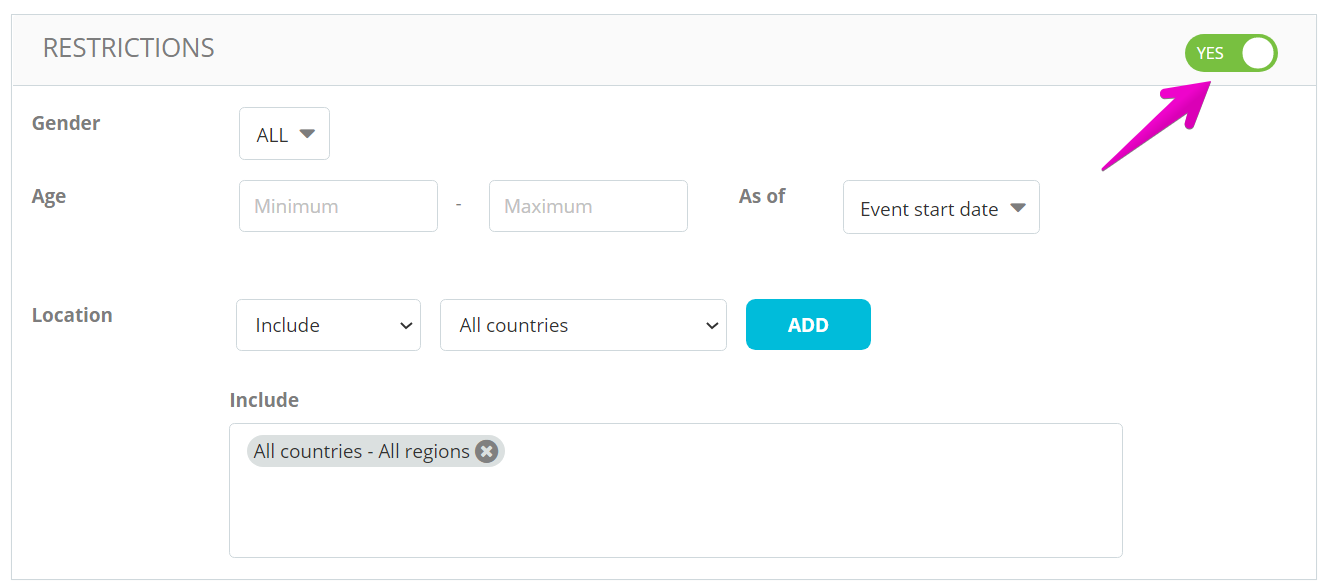This screenshot has height=587, width=1329.
Task: Click the chevron in the Include select
Action: tap(405, 326)
